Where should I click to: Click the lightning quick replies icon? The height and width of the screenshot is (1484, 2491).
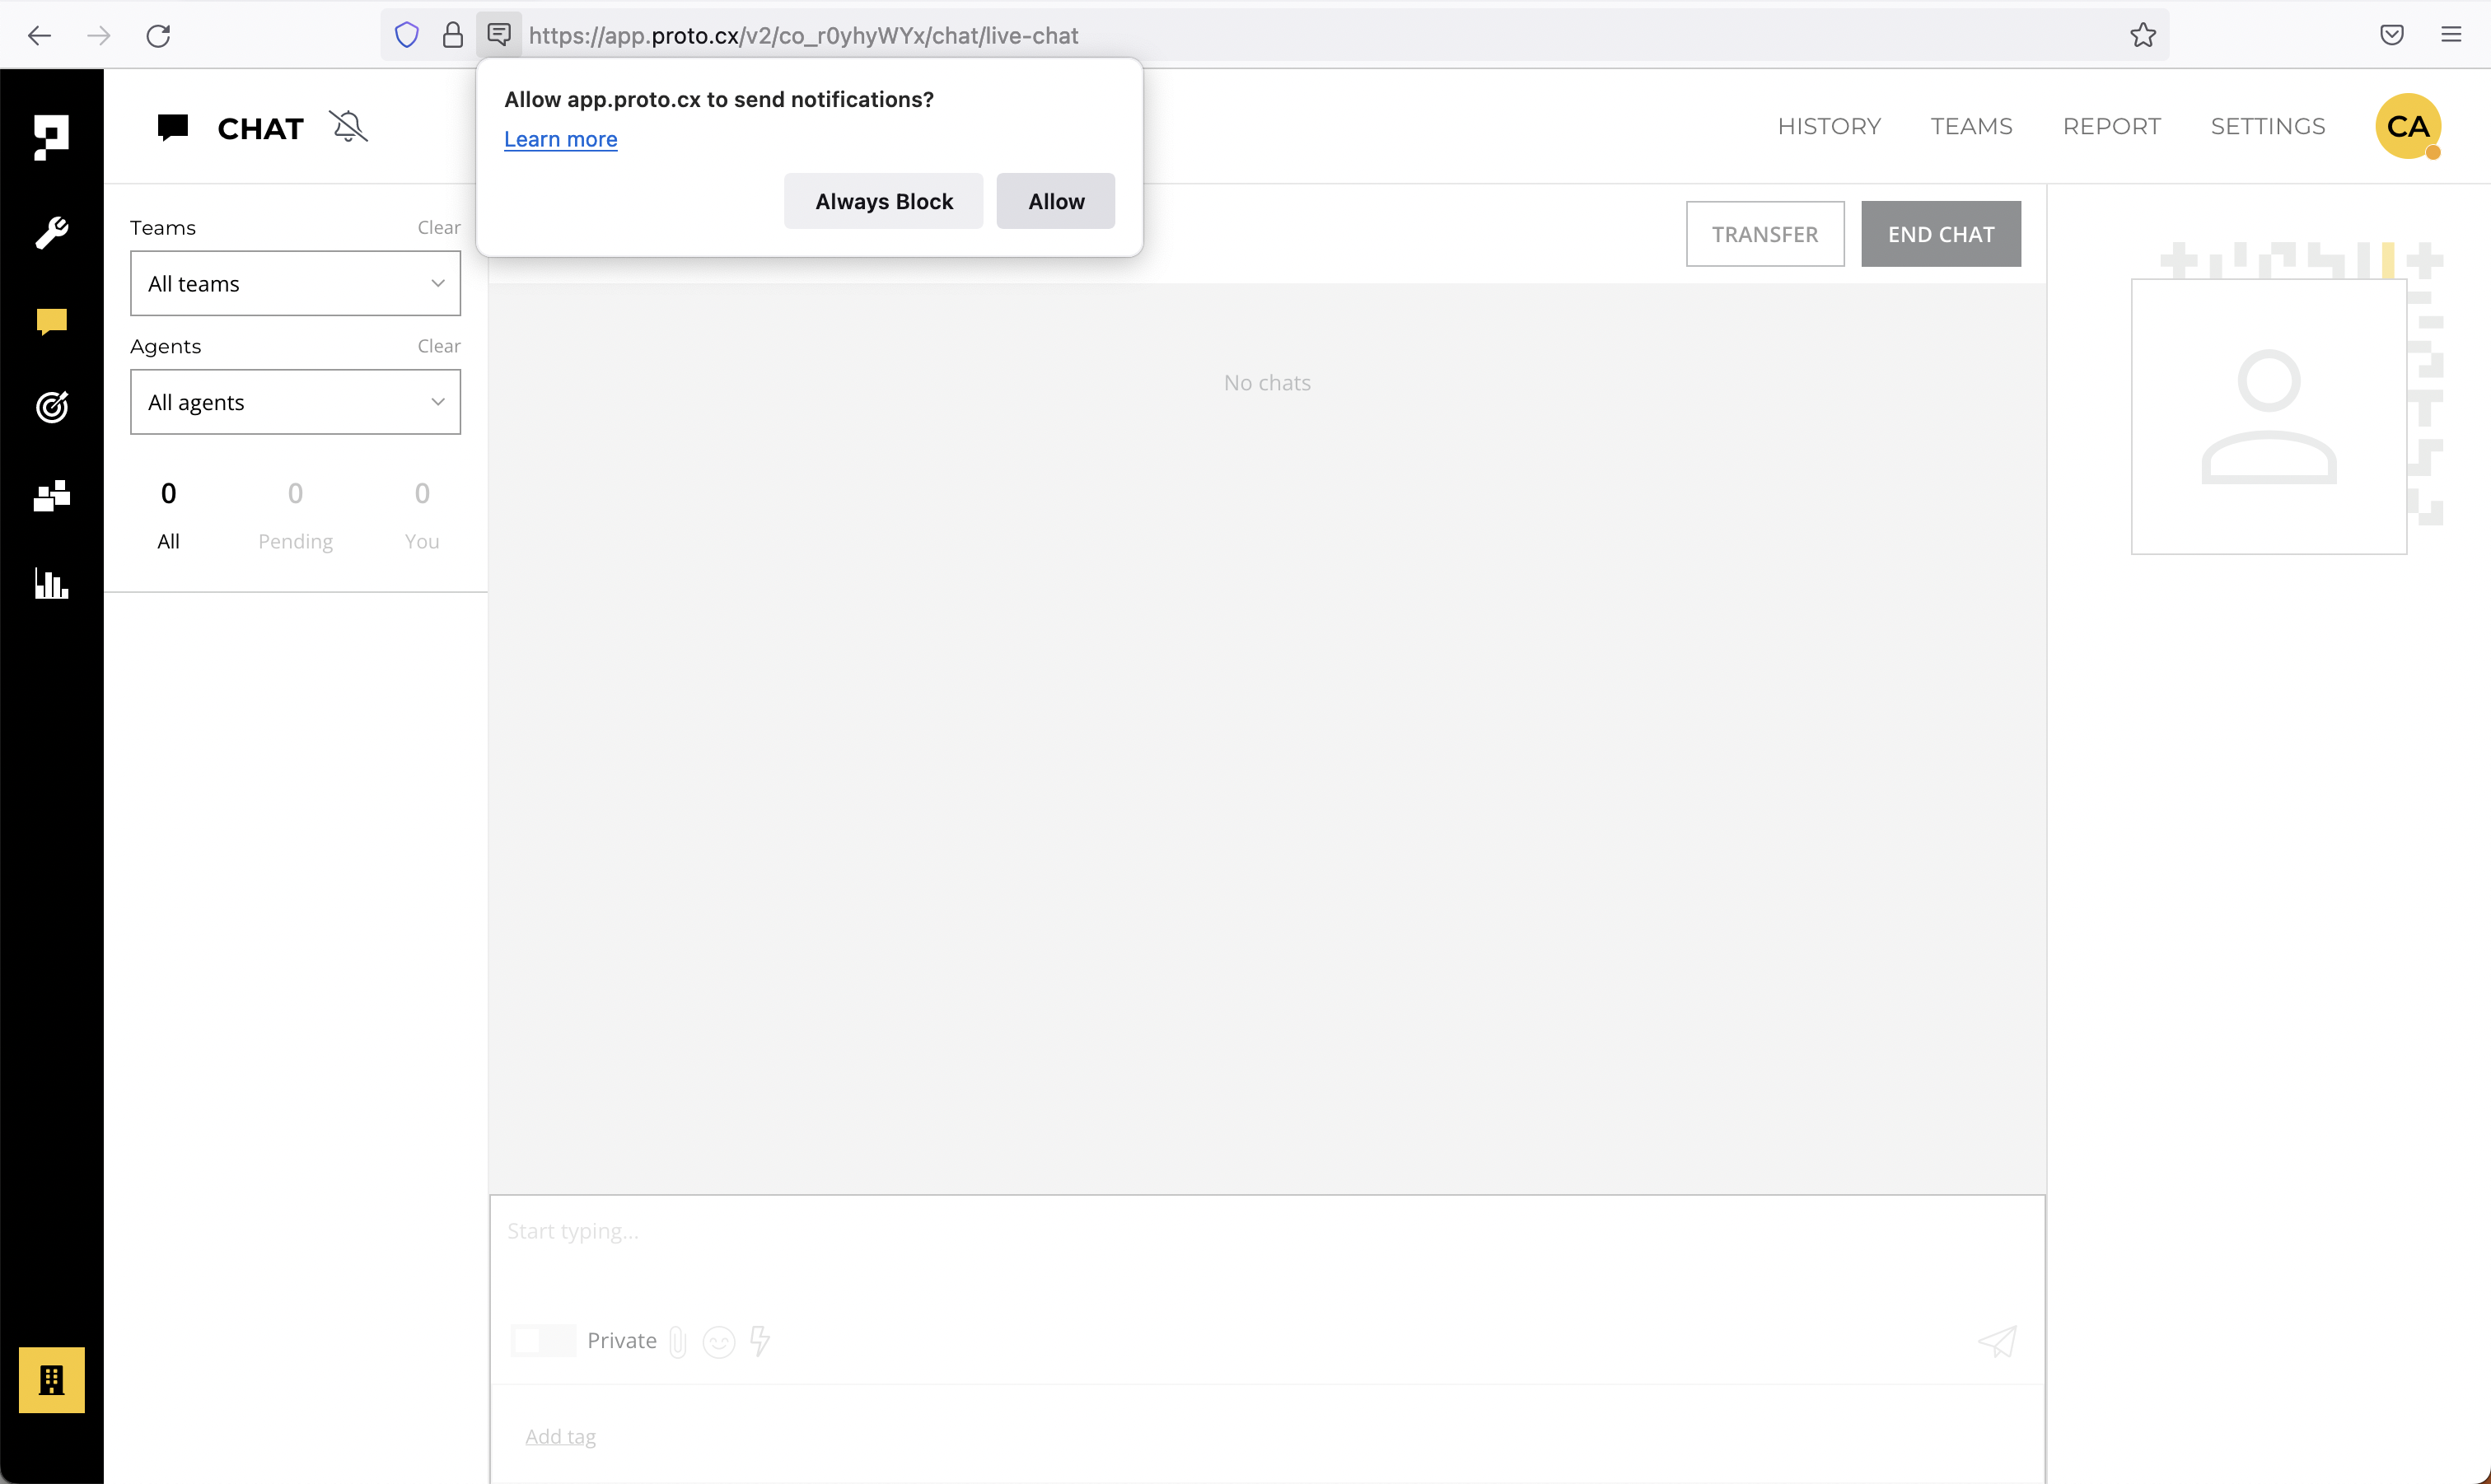[760, 1341]
